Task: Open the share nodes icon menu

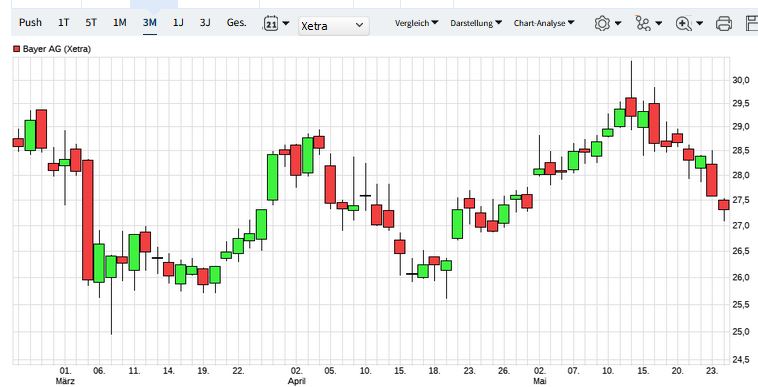Action: [648, 23]
